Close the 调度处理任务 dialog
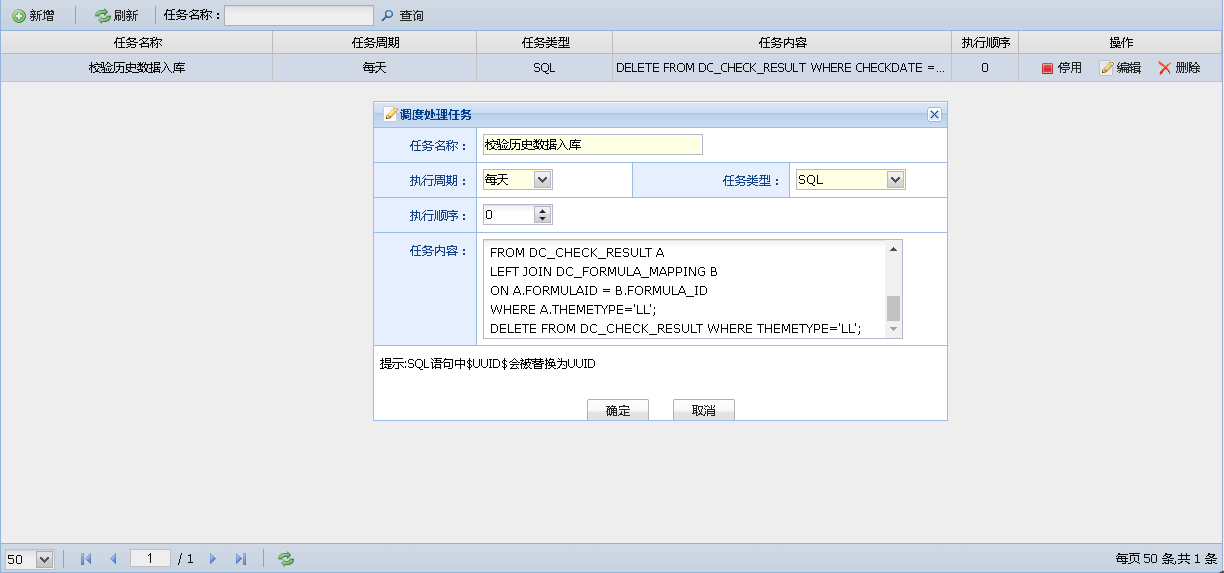This screenshot has width=1224, height=573. 934,114
